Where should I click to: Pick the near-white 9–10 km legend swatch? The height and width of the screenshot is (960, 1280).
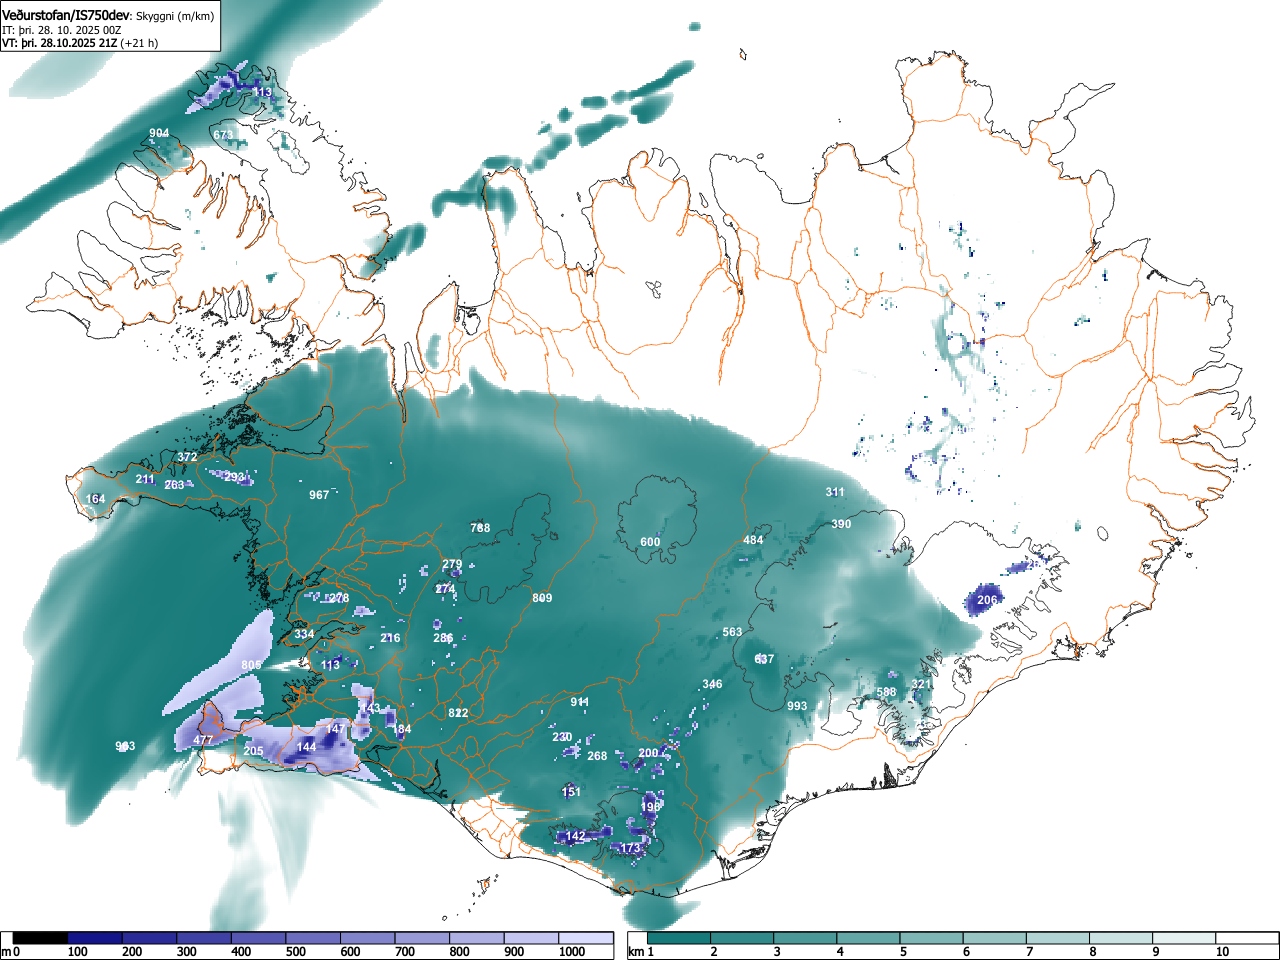pos(1185,938)
